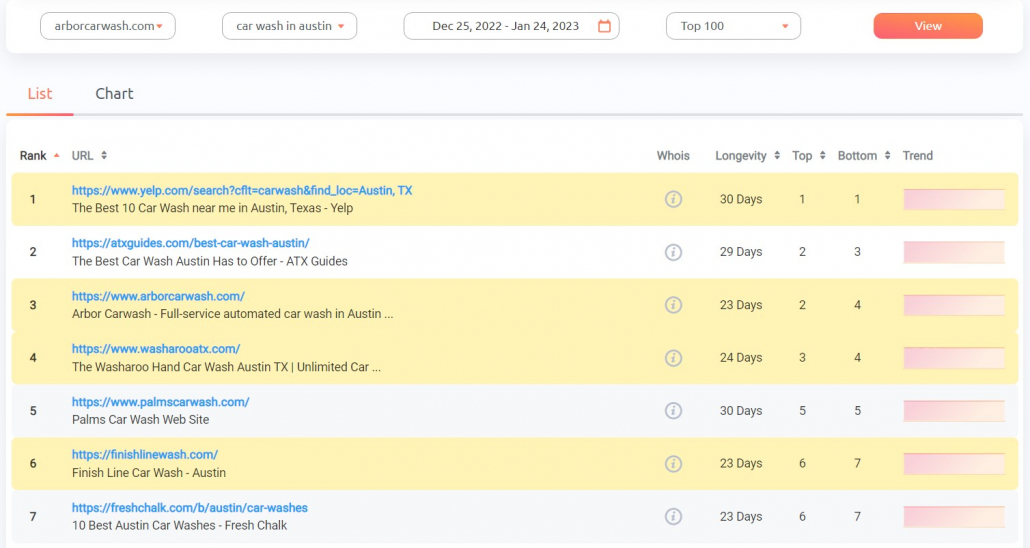Open the atxguides.com best-car-wash-austin link
Viewport: 1030px width, 548px height.
tap(190, 243)
